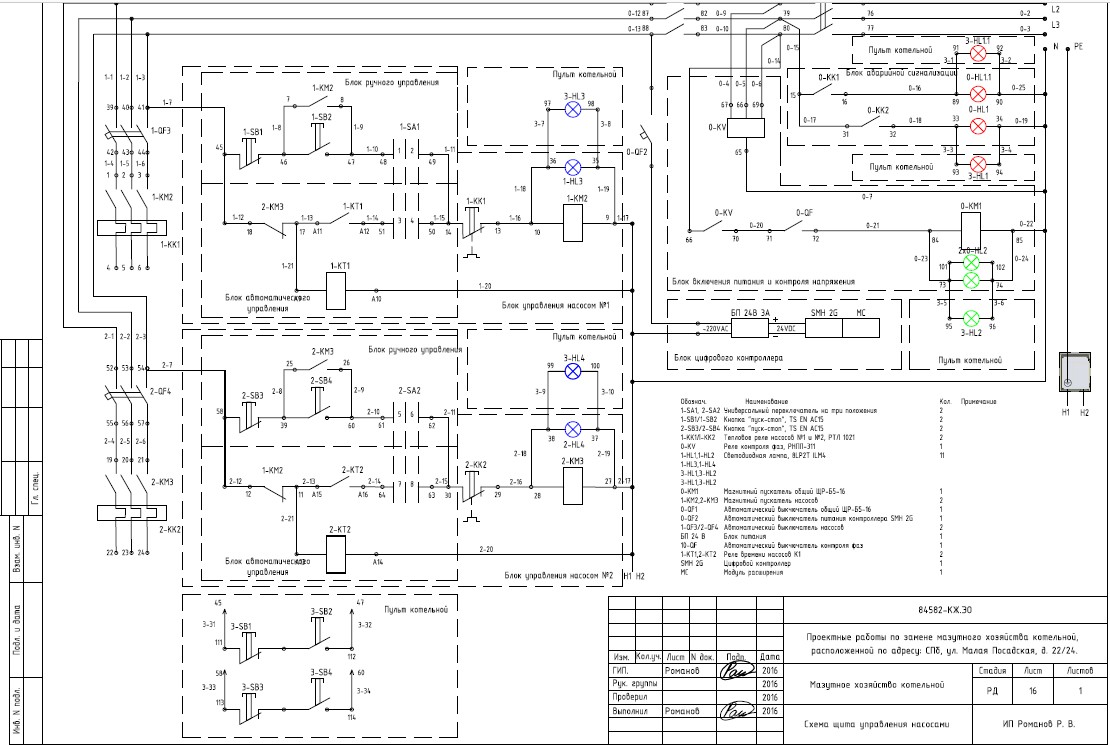Click '24VDC' output label on power supply
The image size is (1110, 745).
(x=785, y=329)
